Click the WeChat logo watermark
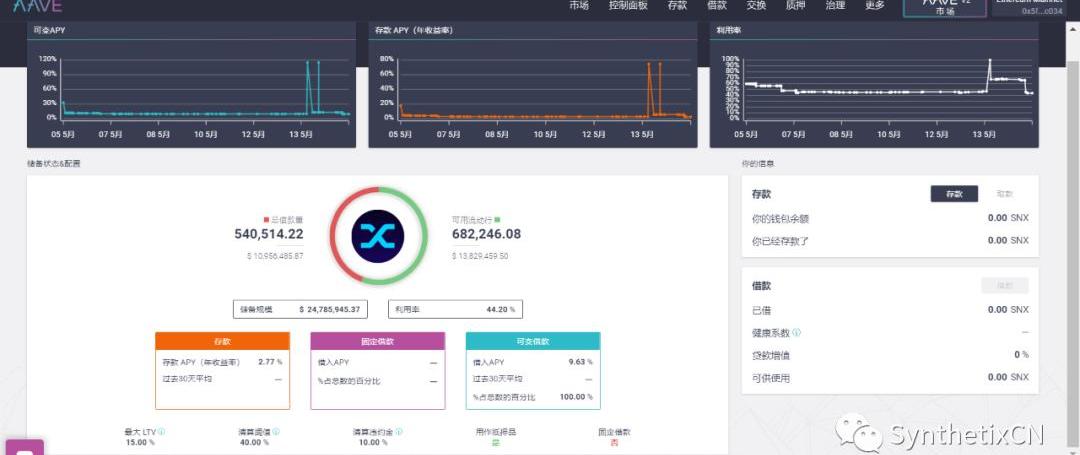1080x455 pixels. click(x=859, y=432)
